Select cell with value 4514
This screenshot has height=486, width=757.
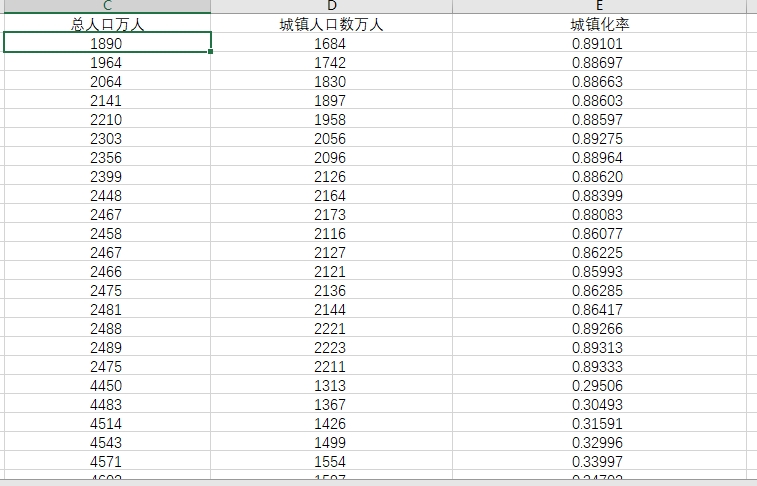(x=107, y=423)
